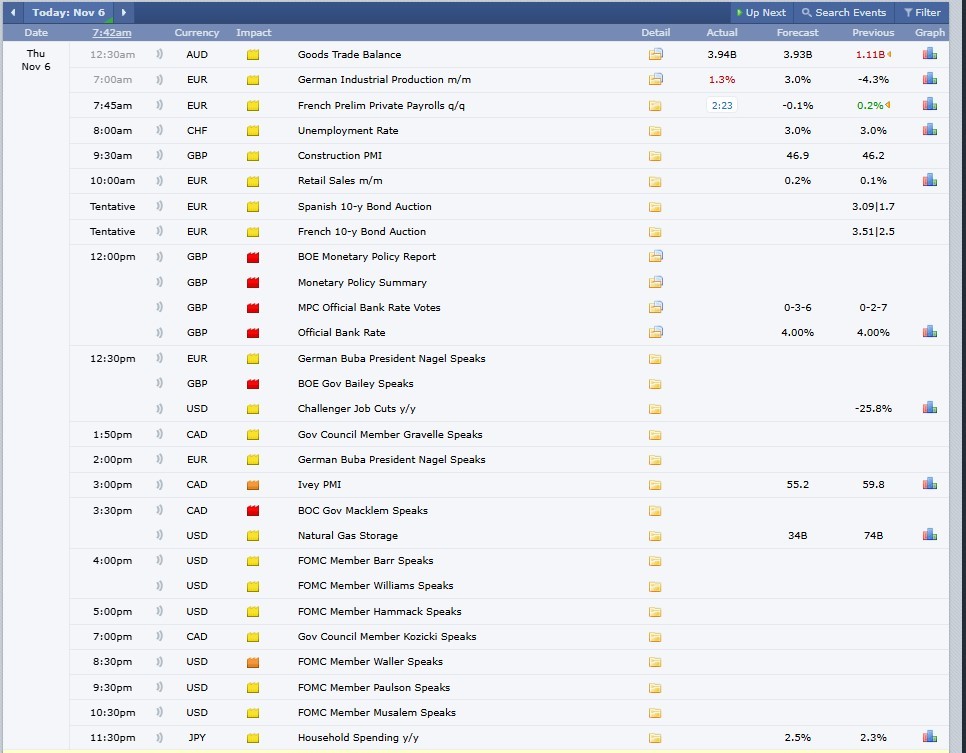Go to previous day using left arrow
This screenshot has width=966, height=753.
[x=14, y=13]
